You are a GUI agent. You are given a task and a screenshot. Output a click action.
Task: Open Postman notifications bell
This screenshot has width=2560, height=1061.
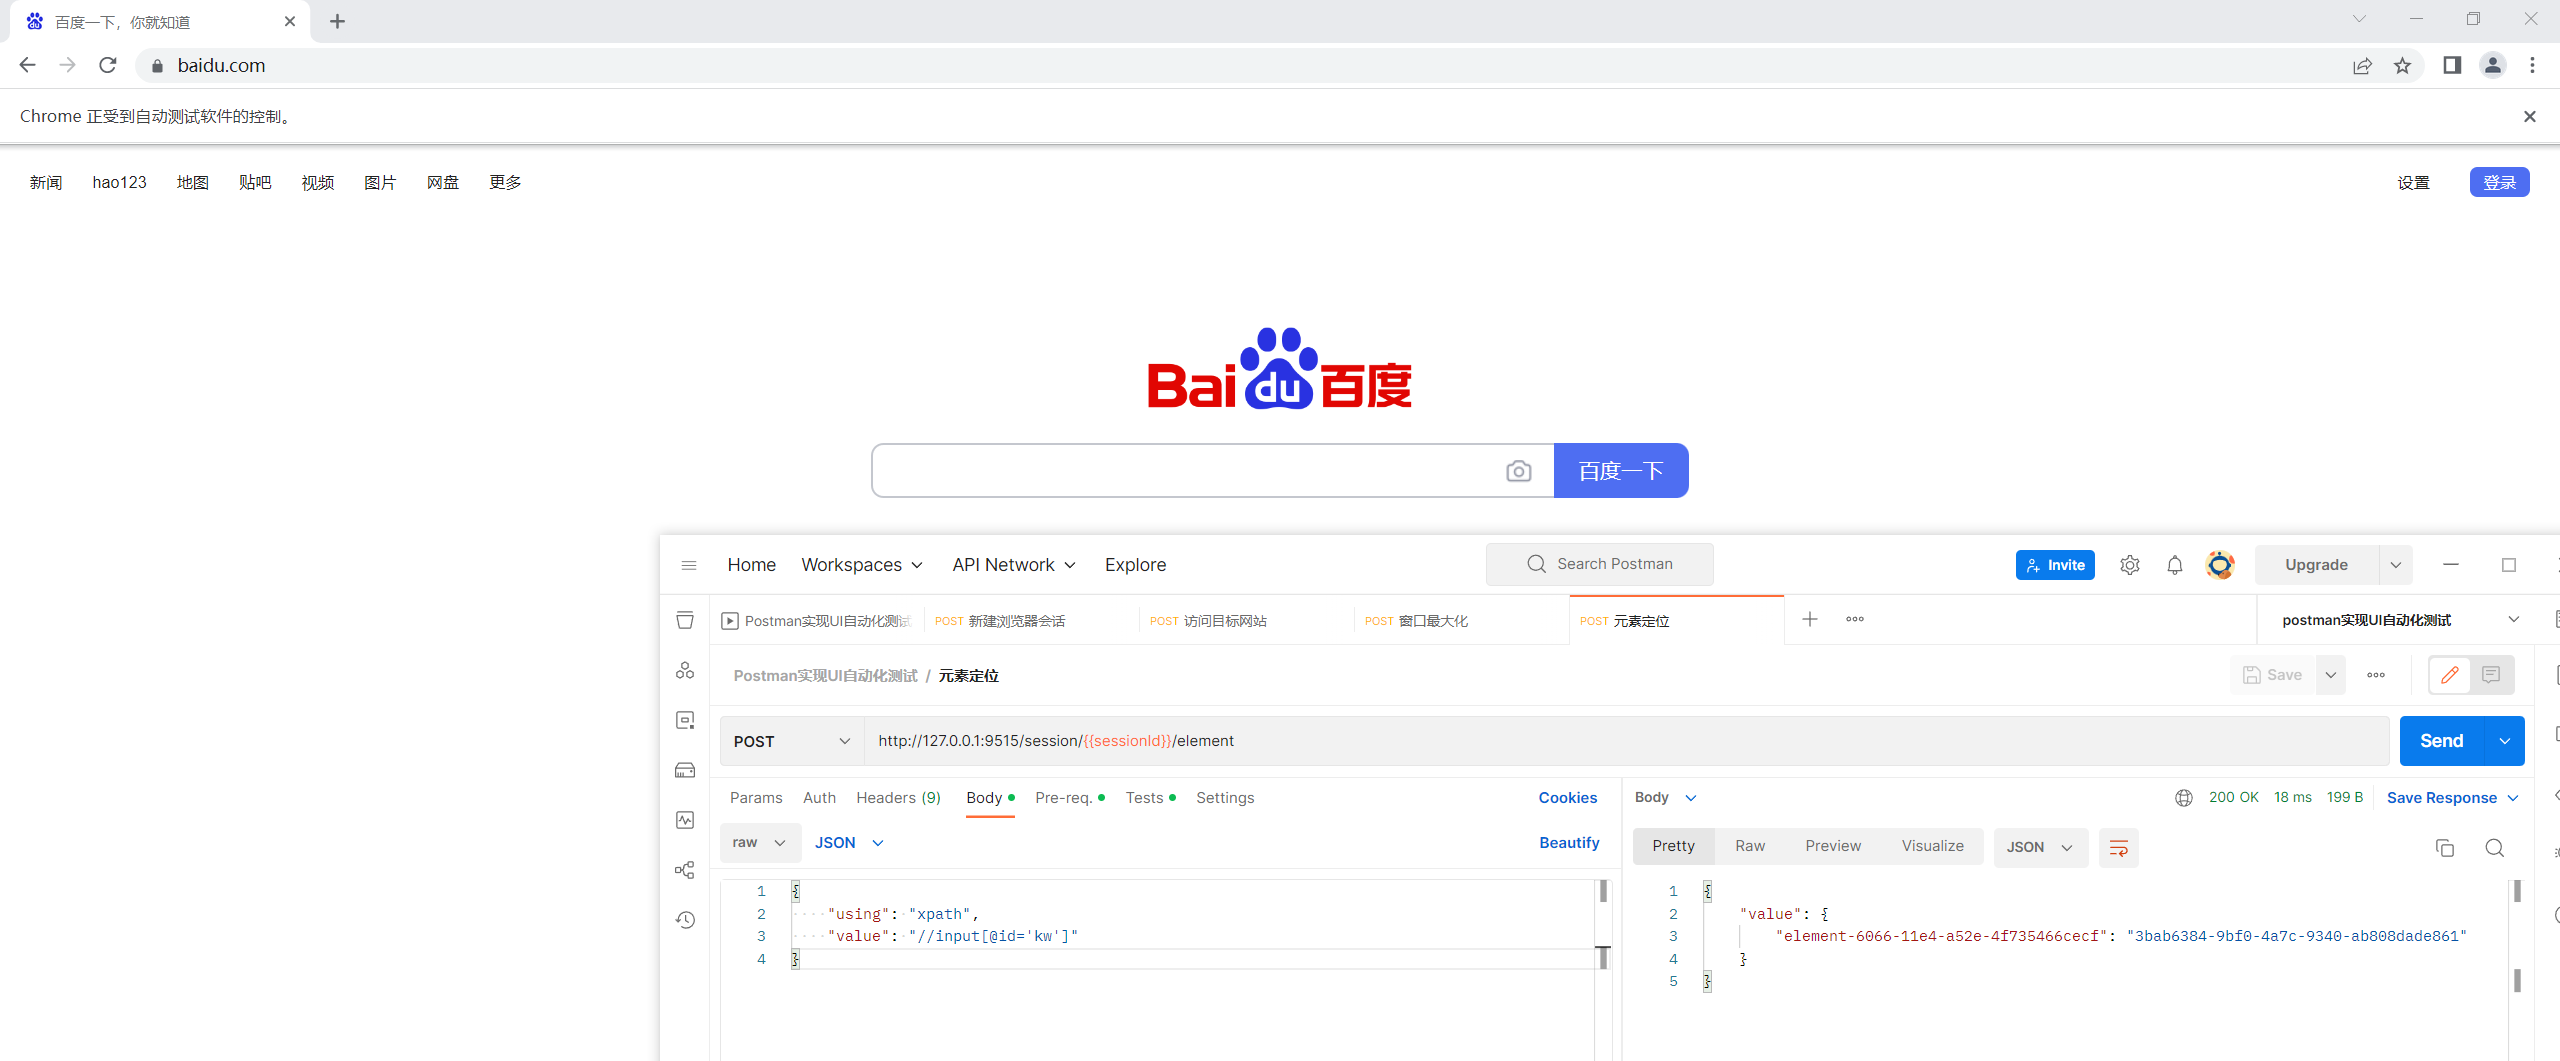click(2175, 565)
